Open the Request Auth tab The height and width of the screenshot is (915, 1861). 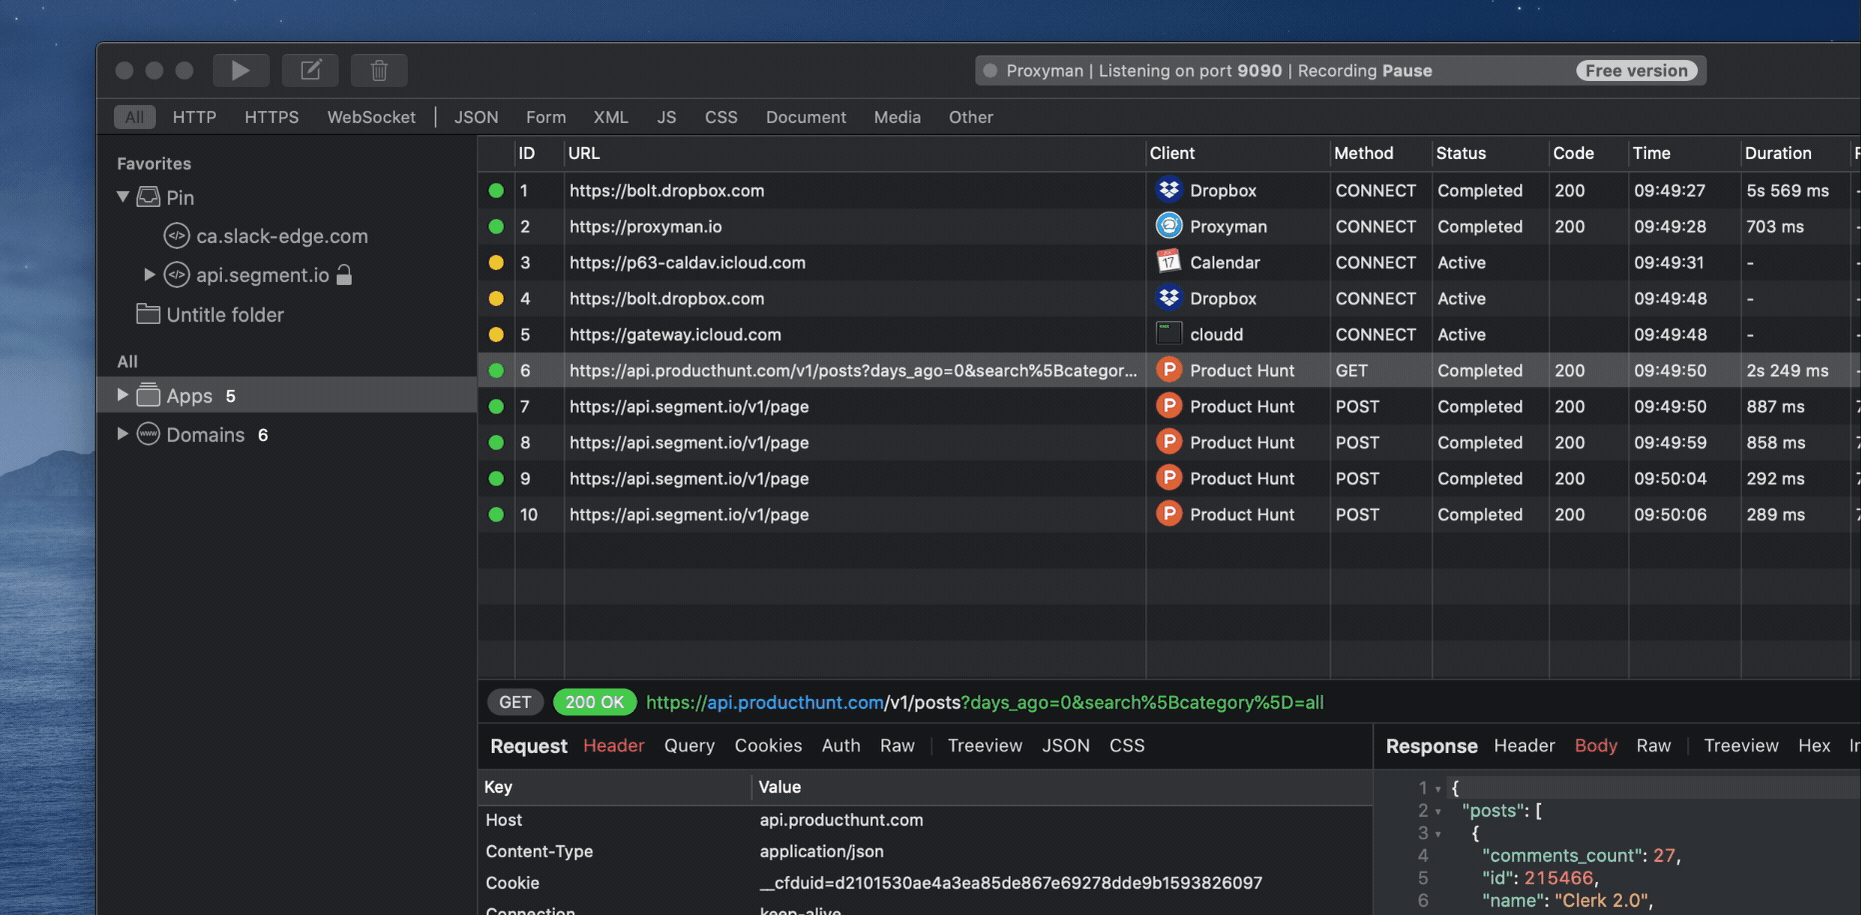841,746
